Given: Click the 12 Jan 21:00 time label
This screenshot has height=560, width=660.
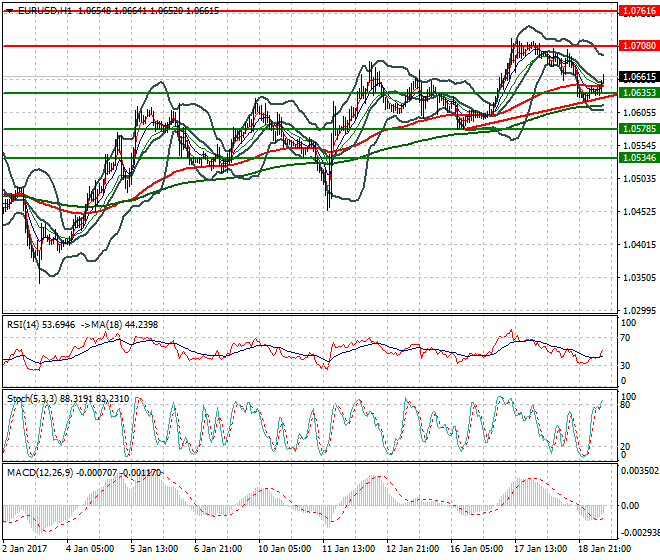Looking at the screenshot, I should tap(412, 549).
